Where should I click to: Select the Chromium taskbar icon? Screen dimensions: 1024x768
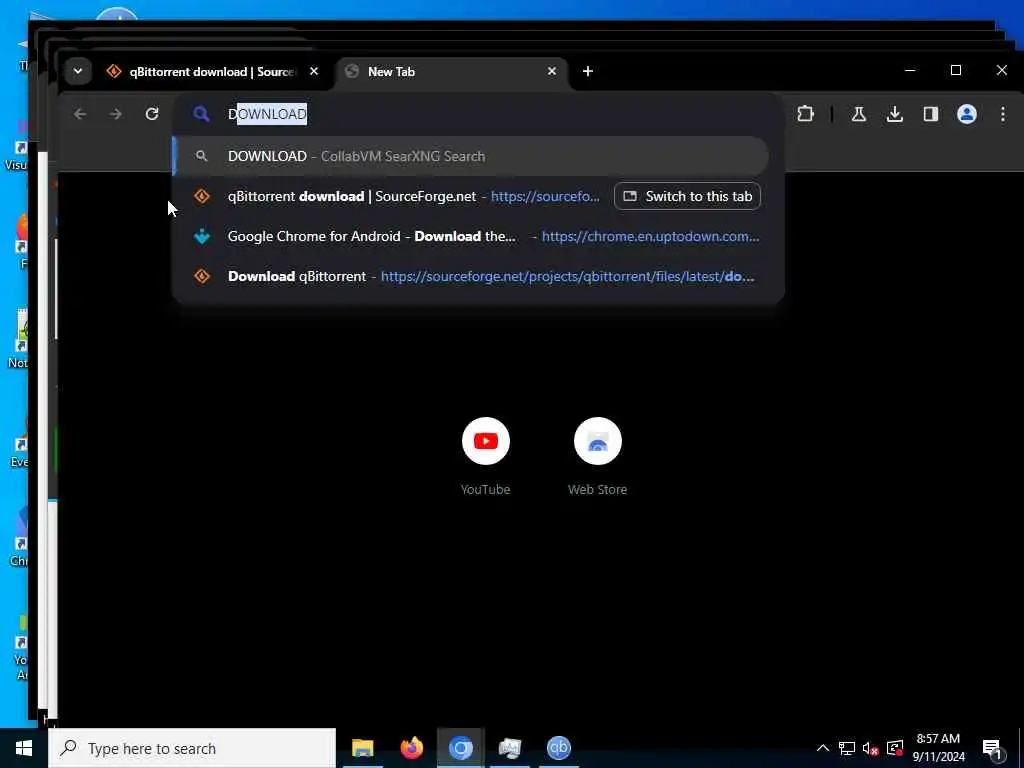460,748
